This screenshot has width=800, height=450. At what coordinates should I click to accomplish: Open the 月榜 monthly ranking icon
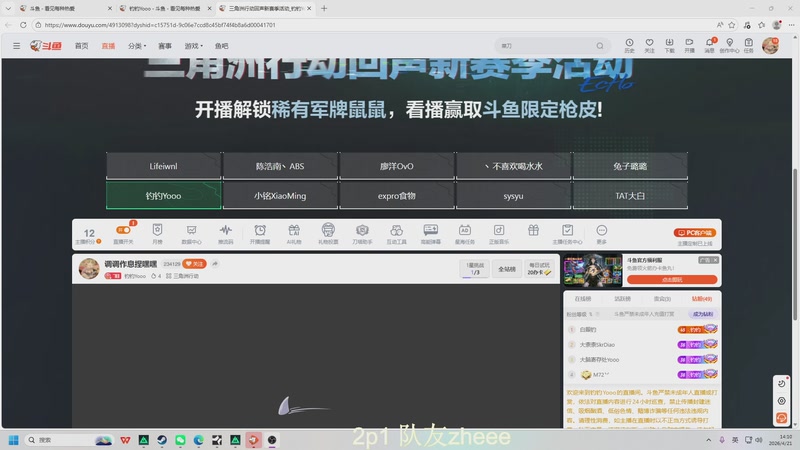(157, 234)
